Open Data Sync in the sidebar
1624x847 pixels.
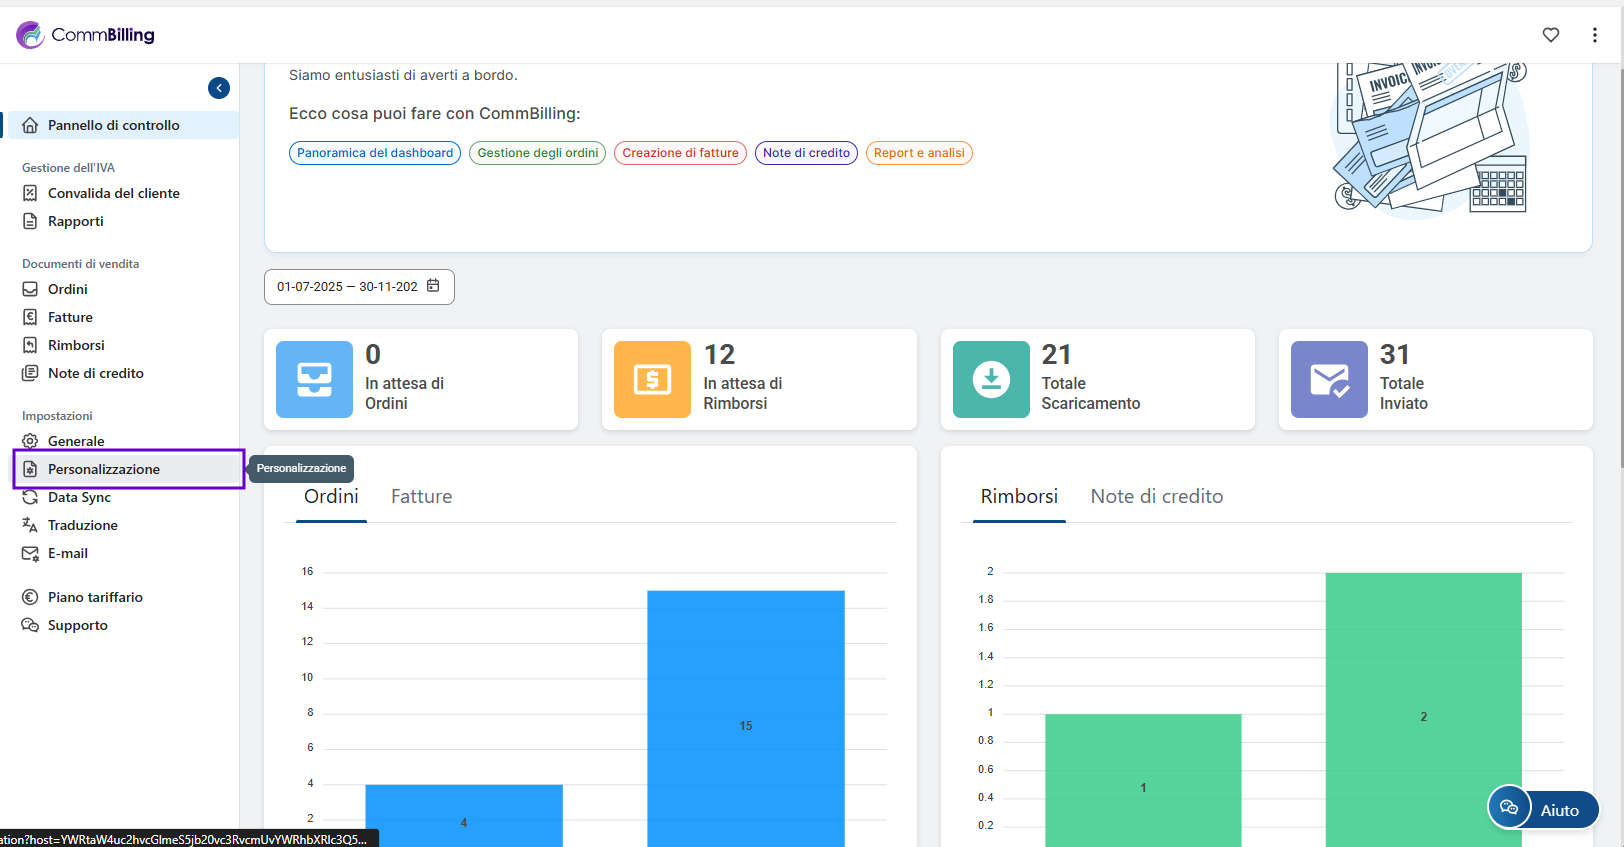click(x=79, y=497)
